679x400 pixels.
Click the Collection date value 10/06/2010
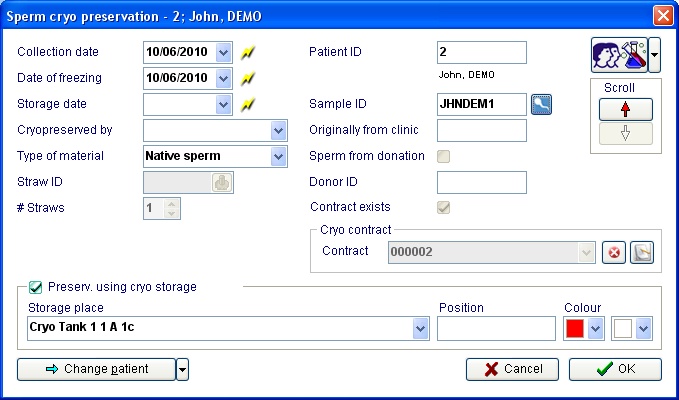tap(177, 52)
